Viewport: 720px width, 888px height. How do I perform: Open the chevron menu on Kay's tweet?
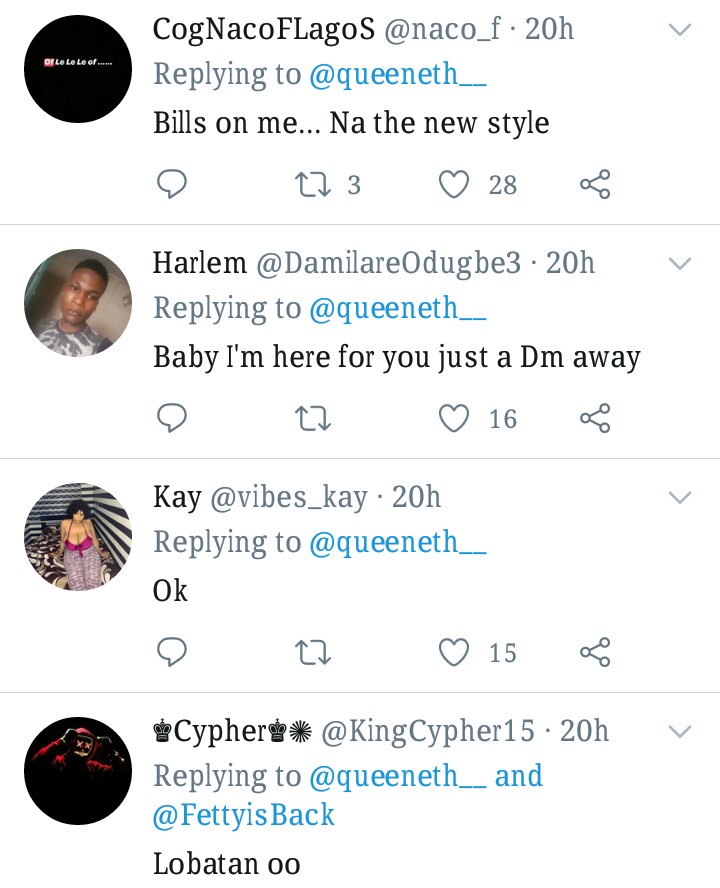(680, 499)
